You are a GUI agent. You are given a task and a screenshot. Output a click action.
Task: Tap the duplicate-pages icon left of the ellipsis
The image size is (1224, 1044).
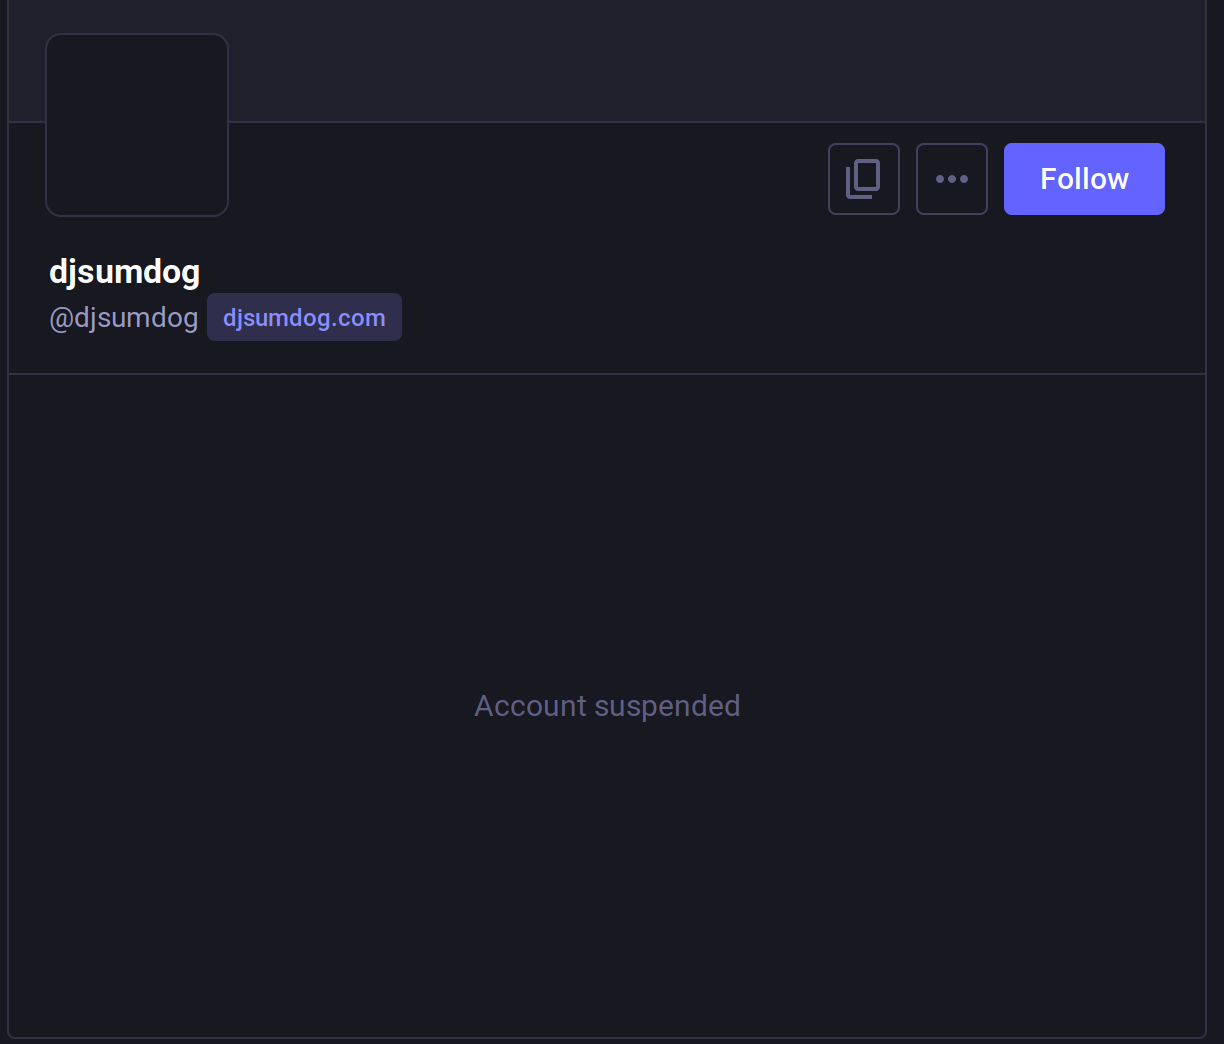(863, 179)
